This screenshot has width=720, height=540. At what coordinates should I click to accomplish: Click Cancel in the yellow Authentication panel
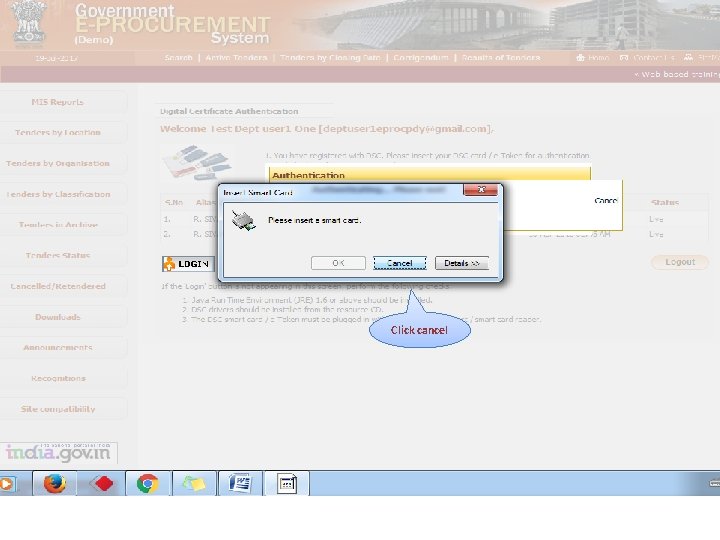coord(606,201)
